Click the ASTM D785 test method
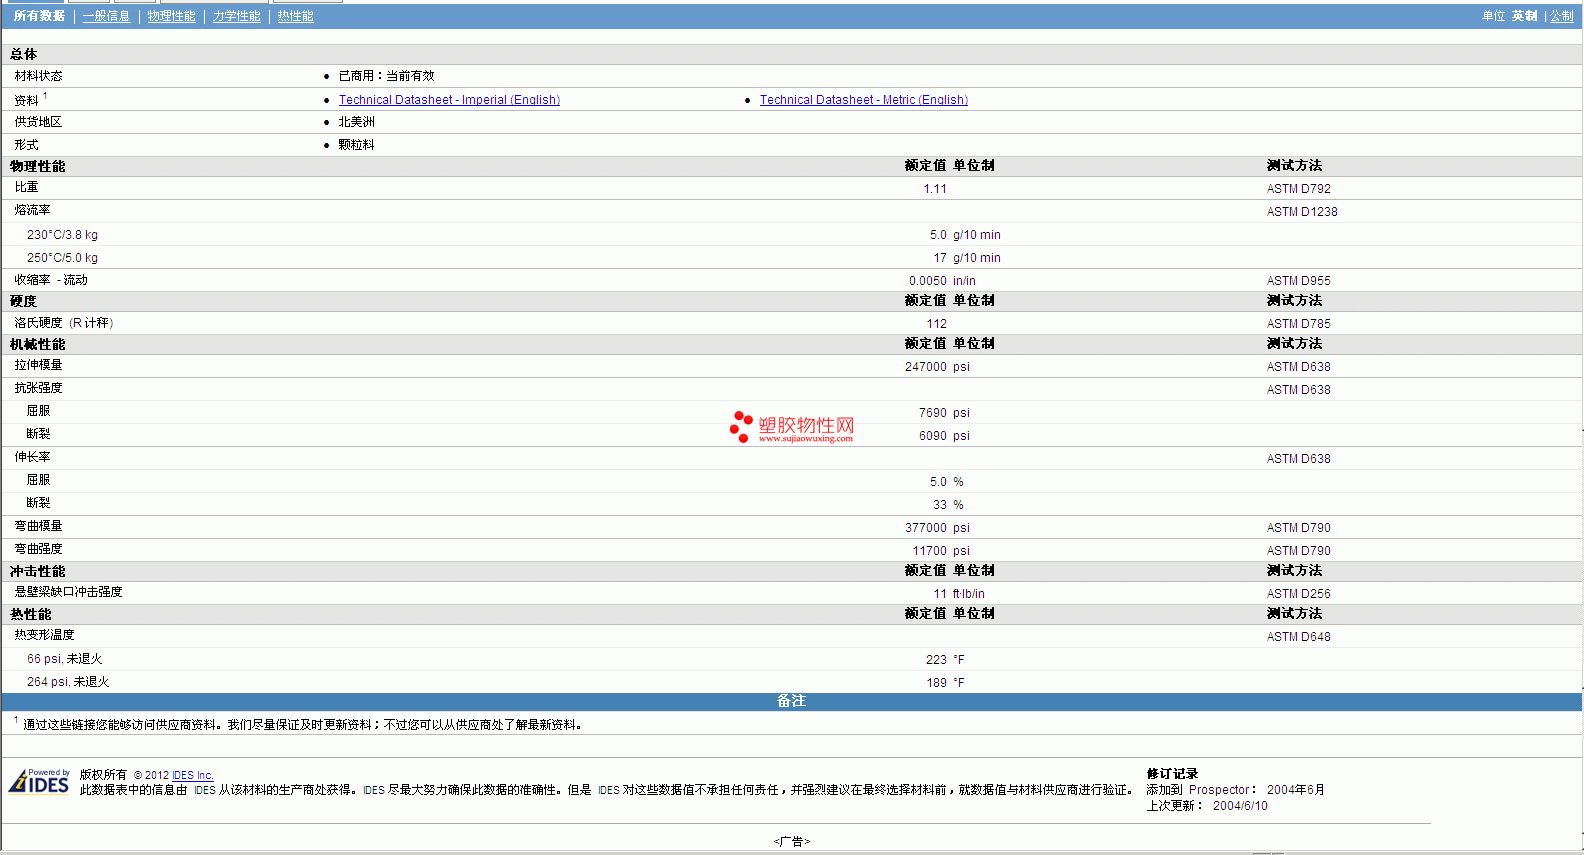The image size is (1584, 855). point(1299,324)
